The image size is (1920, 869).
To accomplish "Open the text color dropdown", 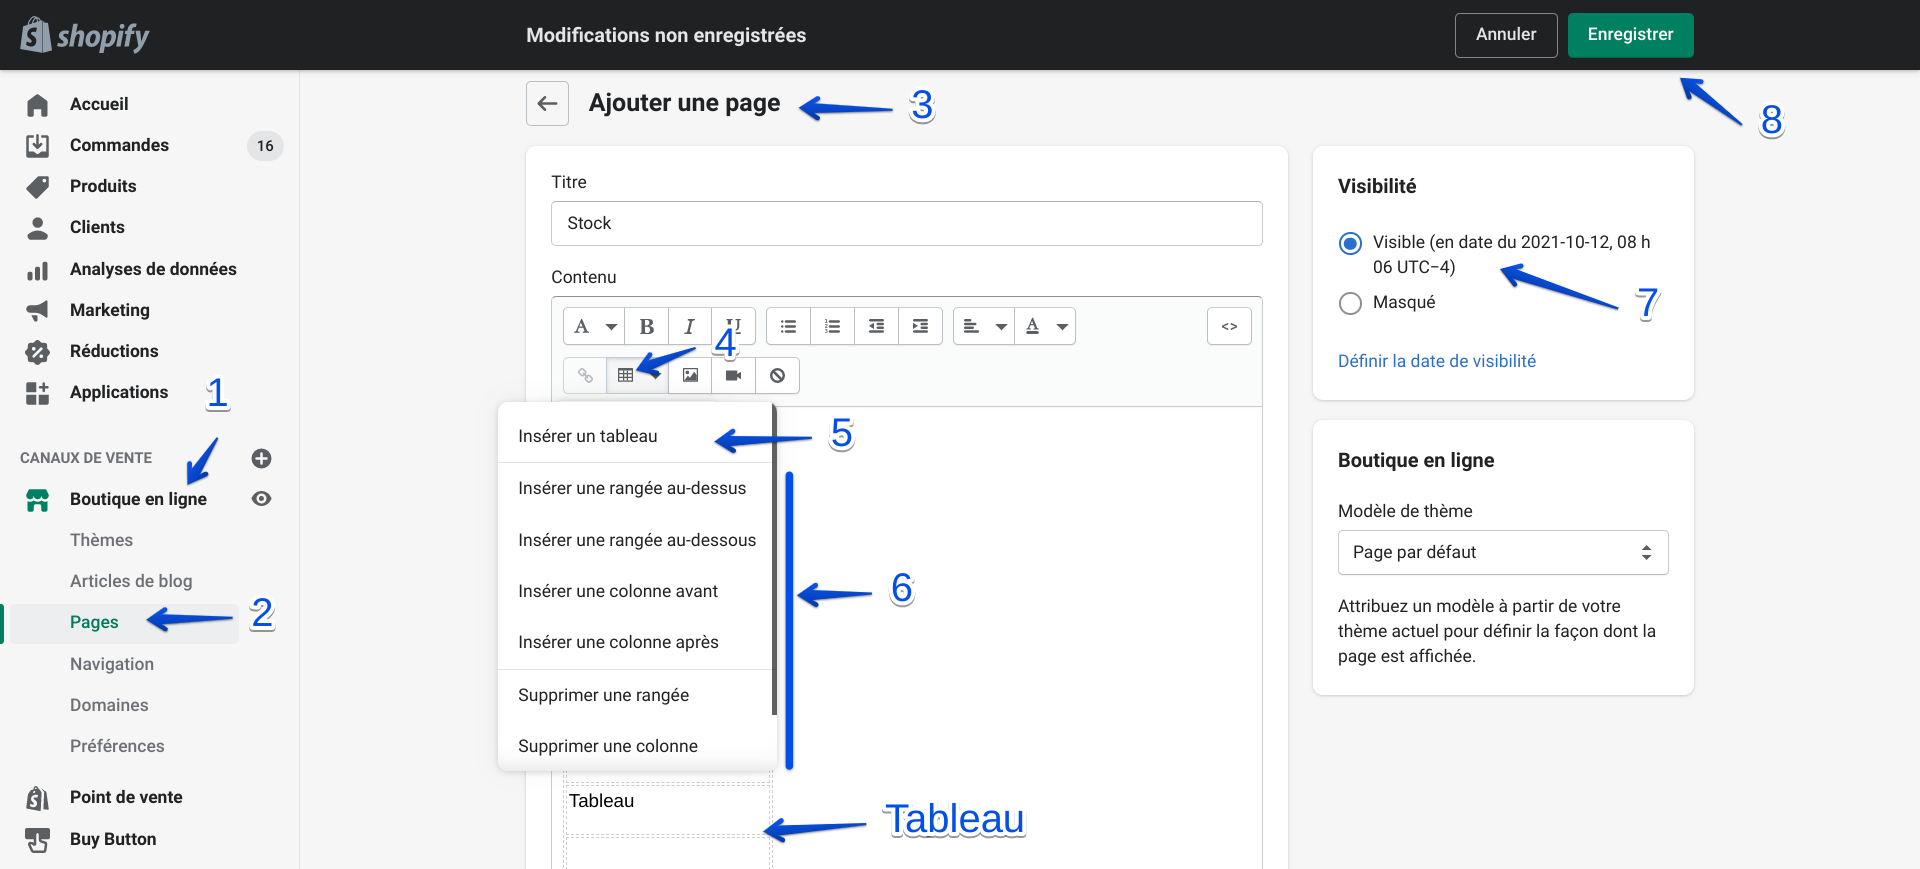I will 1045,326.
